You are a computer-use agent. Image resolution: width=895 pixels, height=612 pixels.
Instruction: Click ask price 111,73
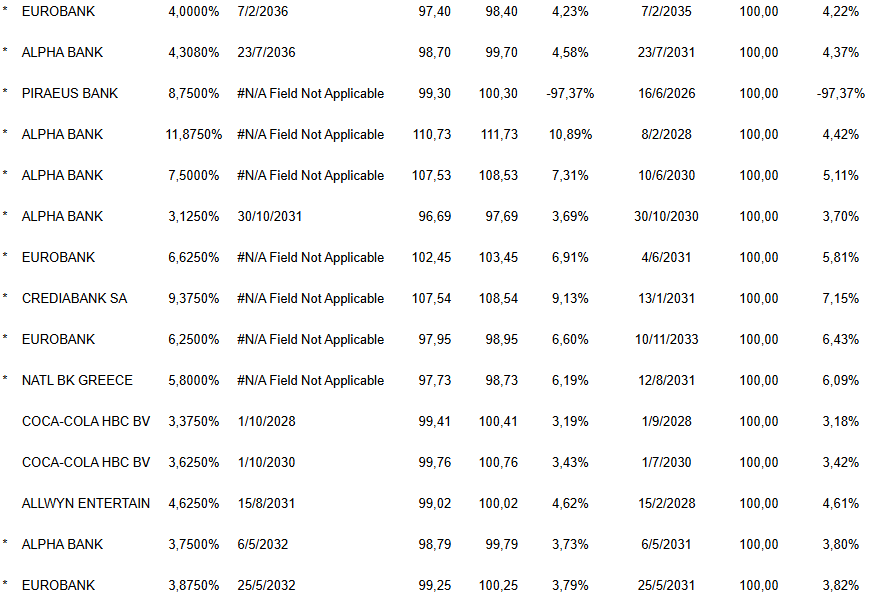click(x=499, y=134)
